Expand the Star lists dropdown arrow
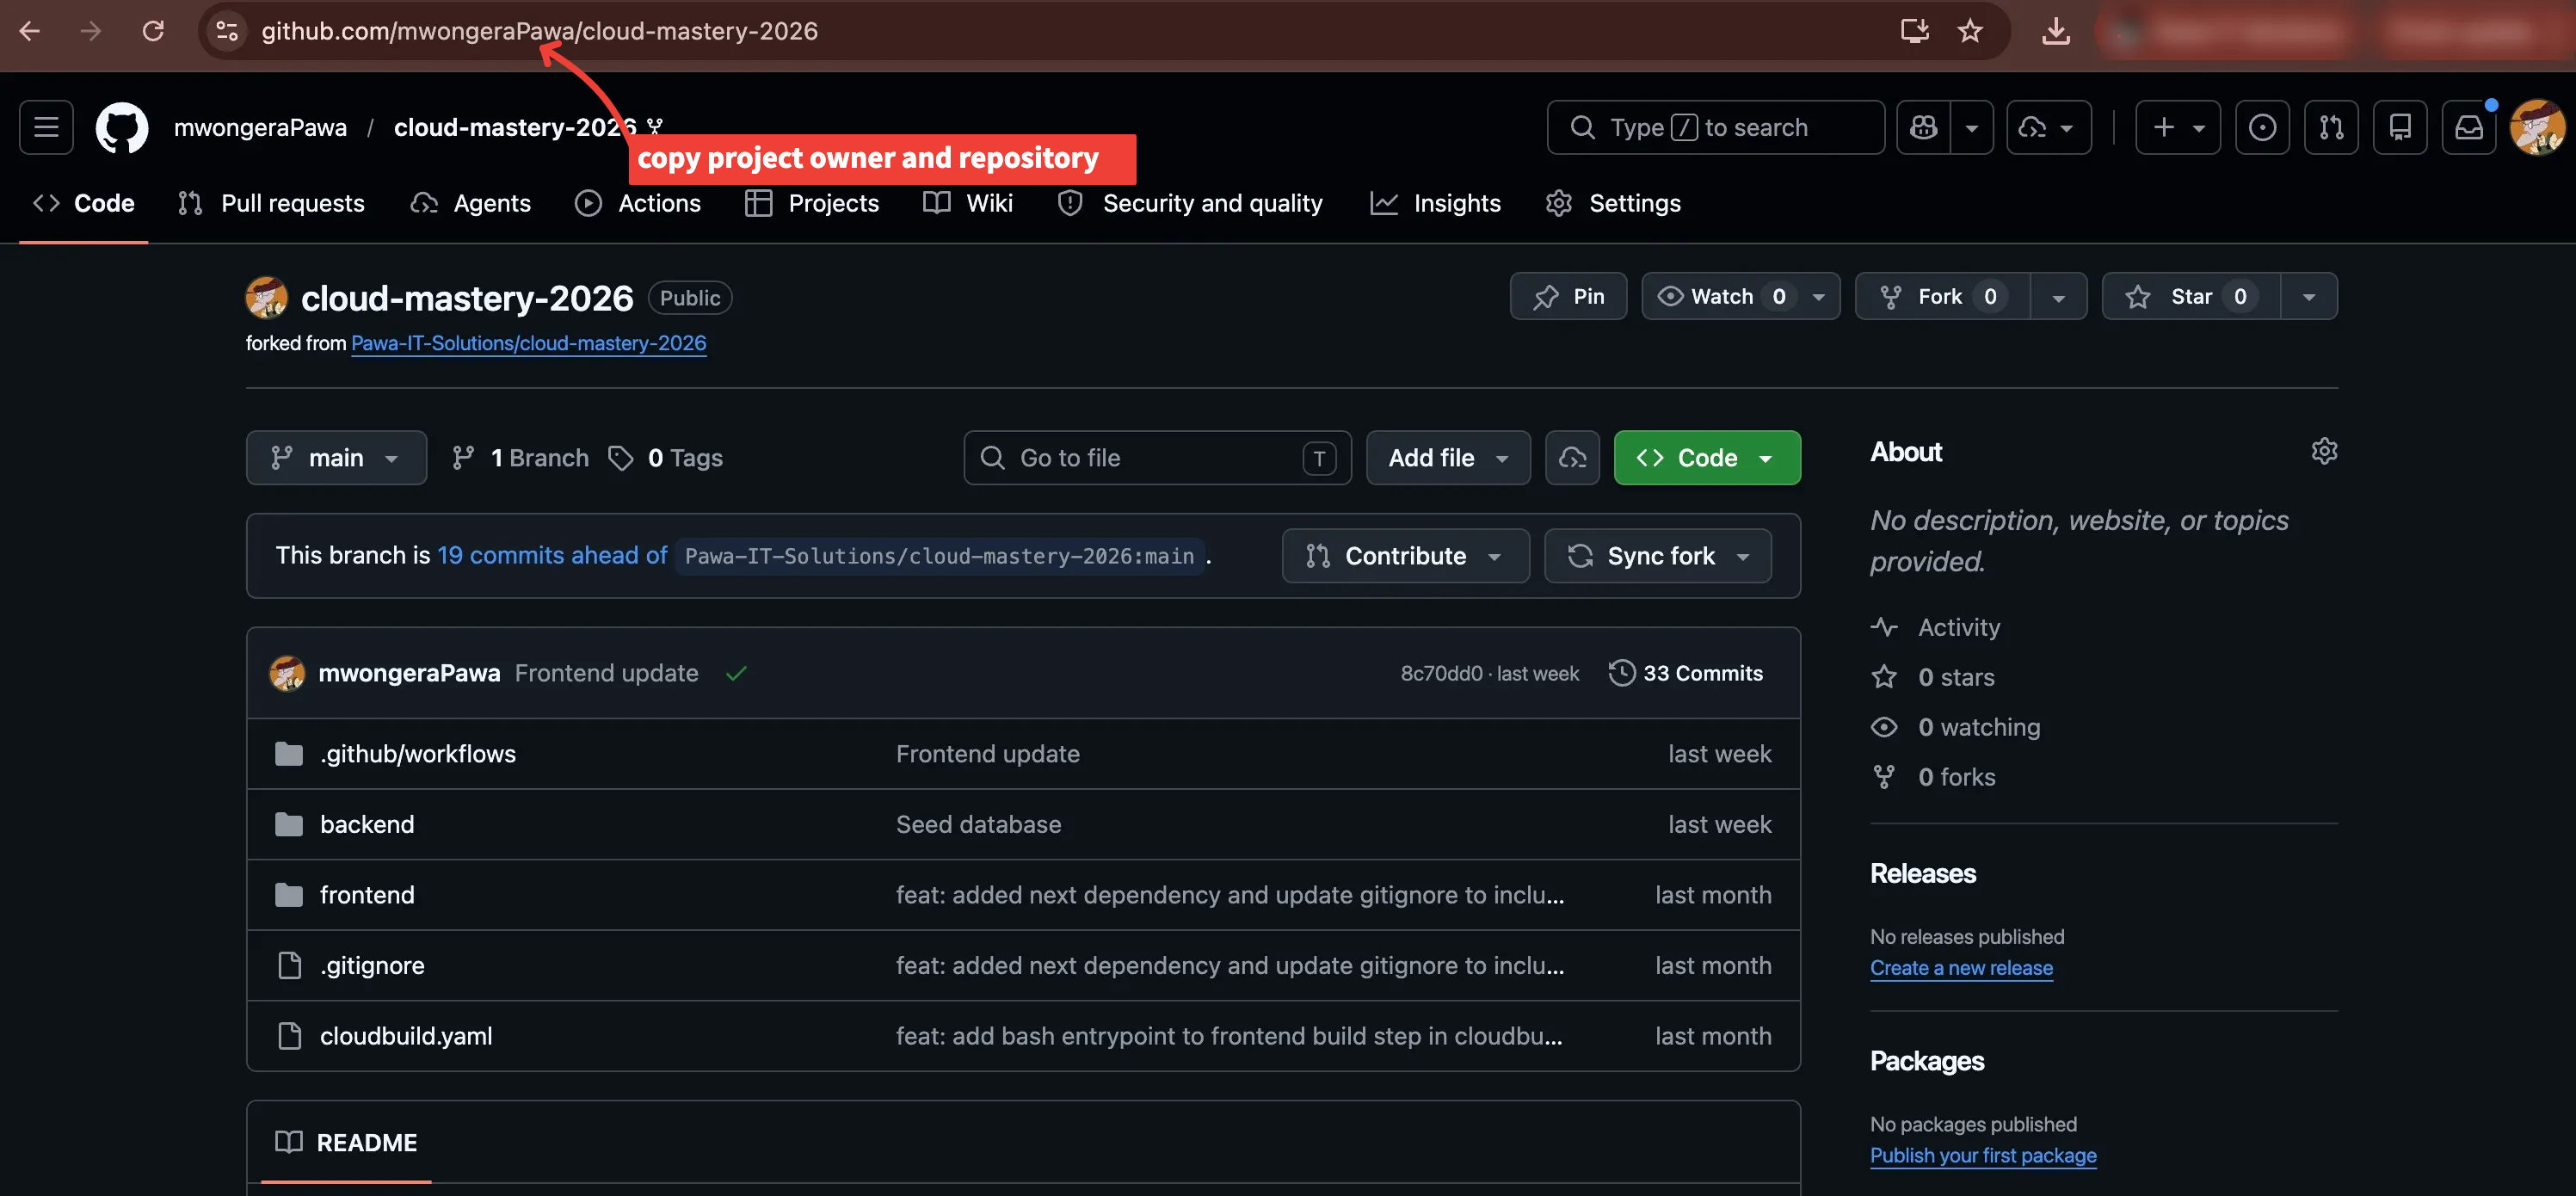2576x1196 pixels. coord(2309,297)
